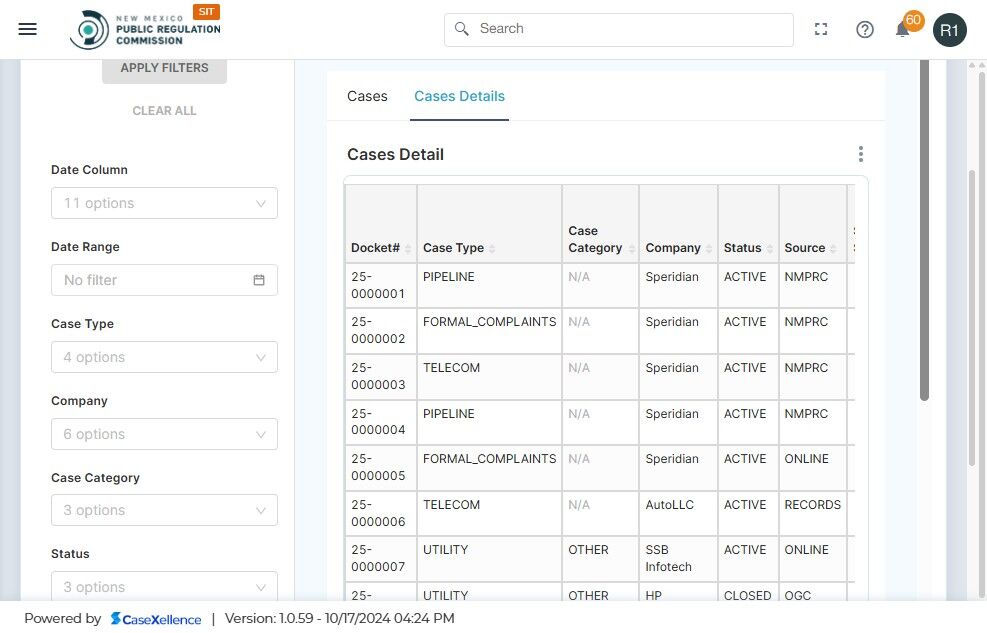Click Speridian in row 25-0000001
Viewport: 987px width, 633px height.
coord(672,277)
